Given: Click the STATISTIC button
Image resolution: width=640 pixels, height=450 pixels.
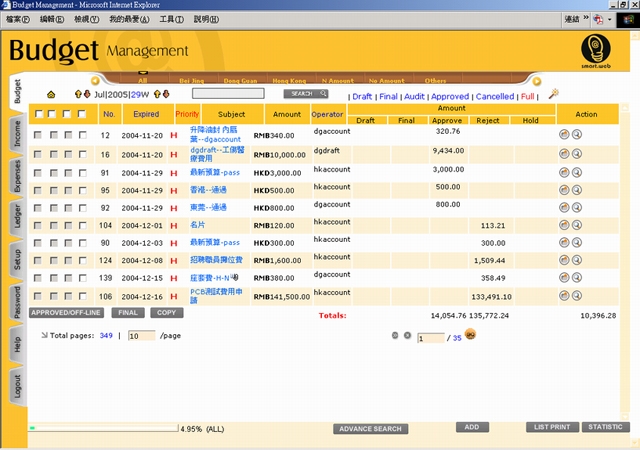Looking at the screenshot, I should tap(605, 427).
